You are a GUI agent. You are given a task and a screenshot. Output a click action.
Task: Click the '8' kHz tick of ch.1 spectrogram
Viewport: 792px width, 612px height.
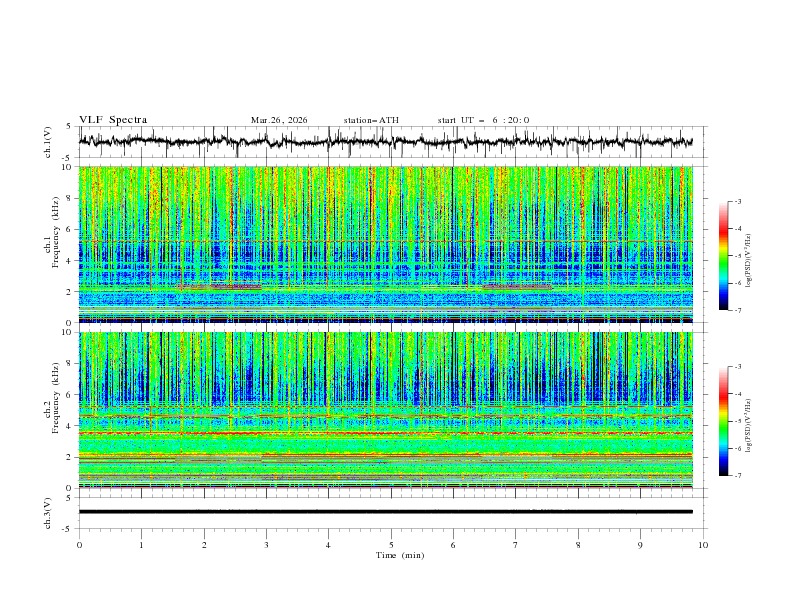tap(71, 198)
